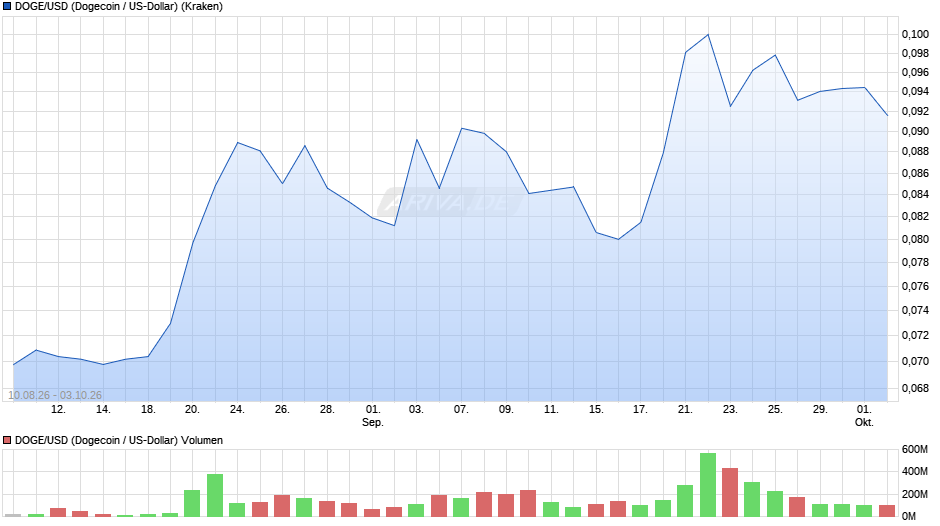
Task: Click the '0,072' price axis label
Action: pos(915,335)
